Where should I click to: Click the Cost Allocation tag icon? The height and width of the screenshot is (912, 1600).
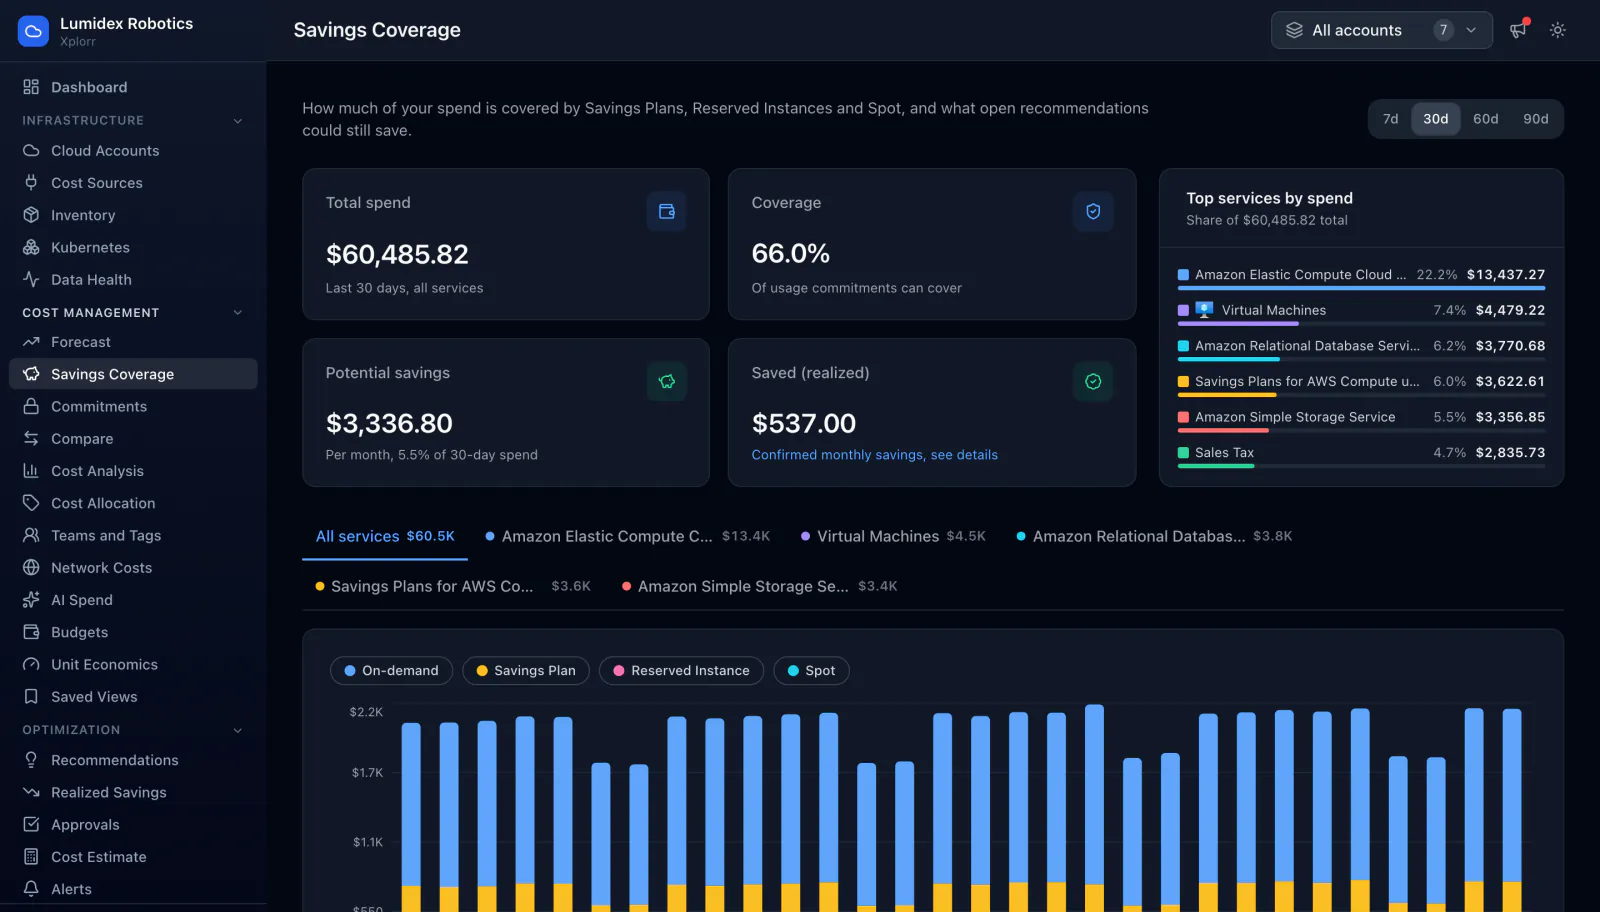tap(31, 503)
